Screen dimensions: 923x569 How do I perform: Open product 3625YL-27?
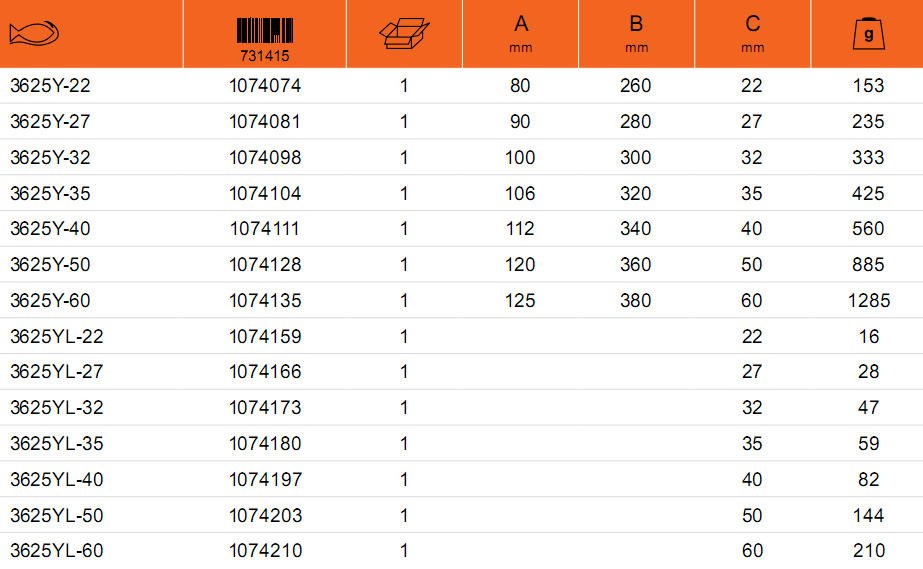[x=57, y=372]
